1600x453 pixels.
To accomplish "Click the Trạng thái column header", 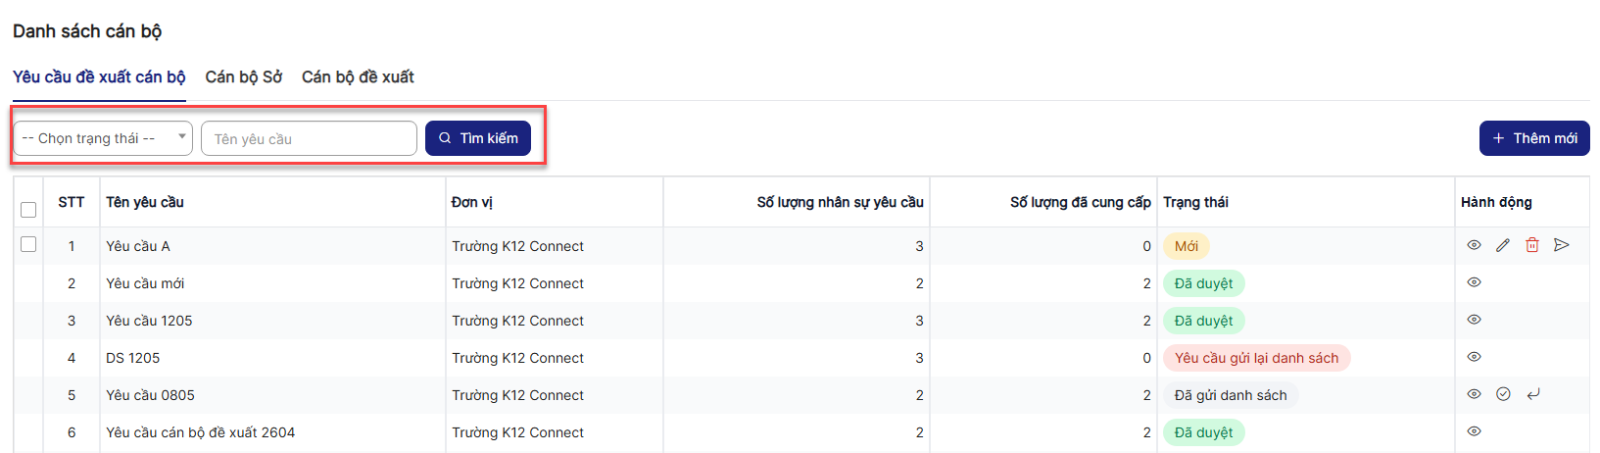I will pos(1195,202).
